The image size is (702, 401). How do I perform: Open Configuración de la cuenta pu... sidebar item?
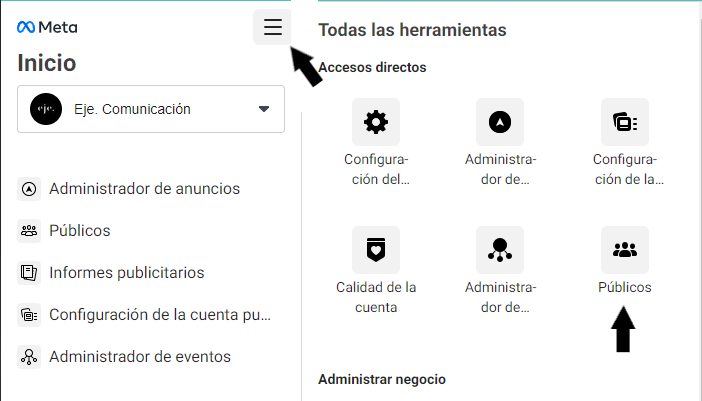(x=160, y=314)
